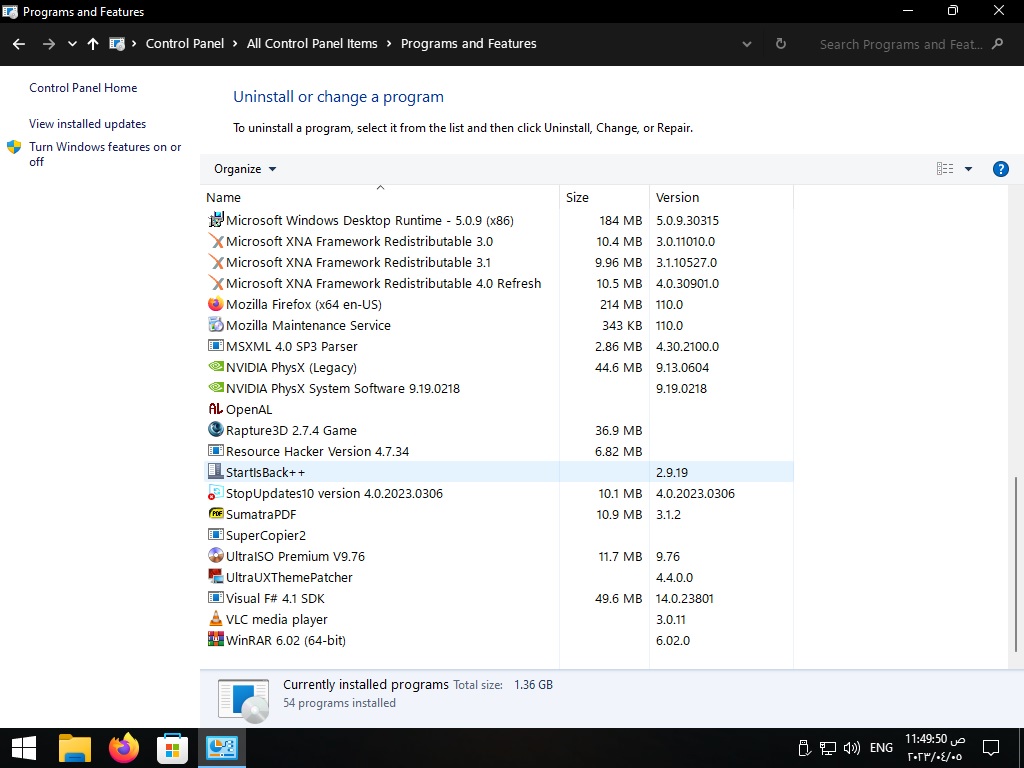Click the Back navigation arrow
Screen dimensions: 1024x768
[x=19, y=44]
